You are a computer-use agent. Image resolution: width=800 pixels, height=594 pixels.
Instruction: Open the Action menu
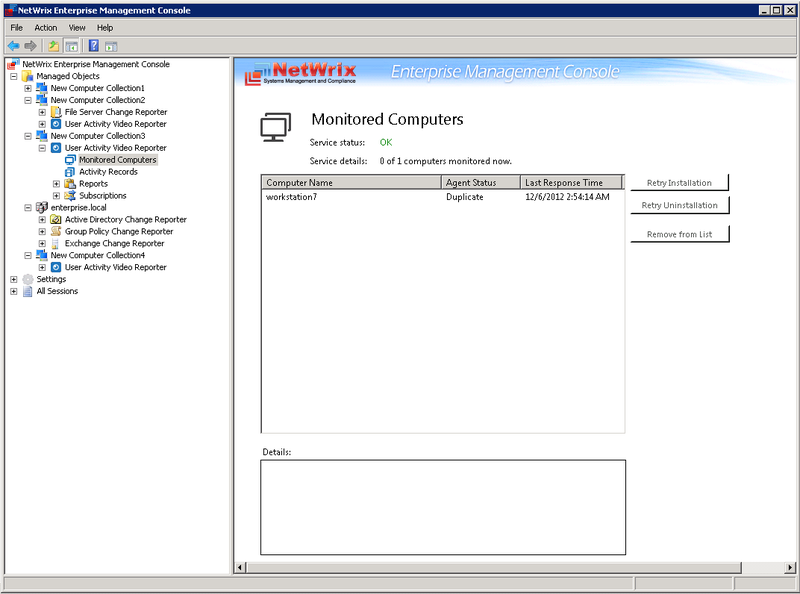click(45, 28)
